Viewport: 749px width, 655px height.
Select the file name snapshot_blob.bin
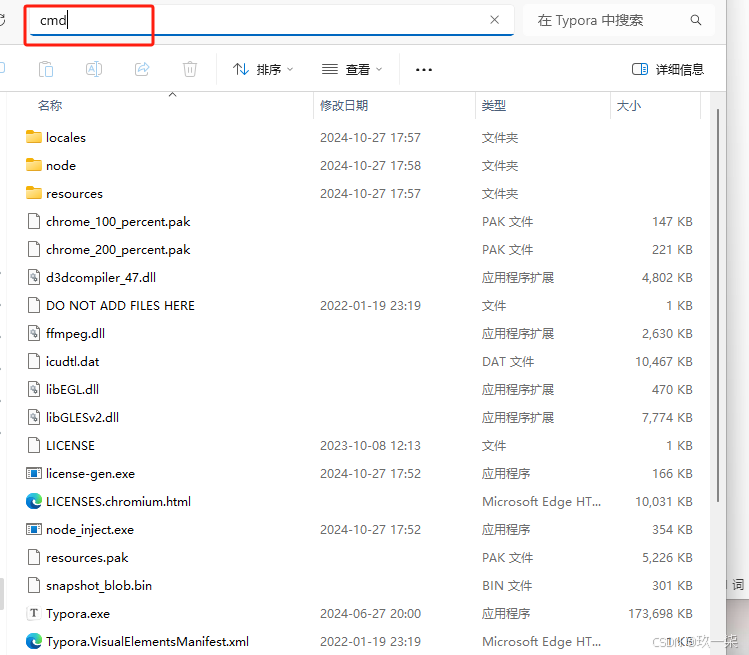point(99,586)
